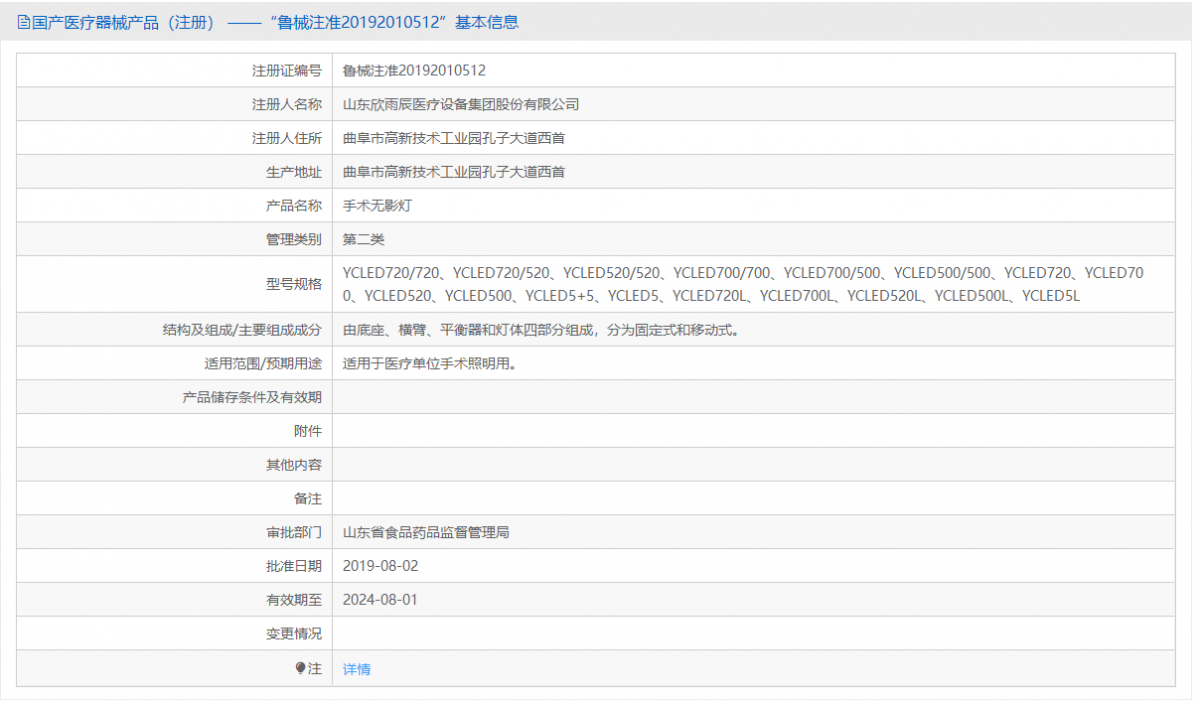Click the structure description 由底座、横臂、平衡器和灯体四部分组成
Image resolution: width=1200 pixels, height=706 pixels.
pos(541,330)
